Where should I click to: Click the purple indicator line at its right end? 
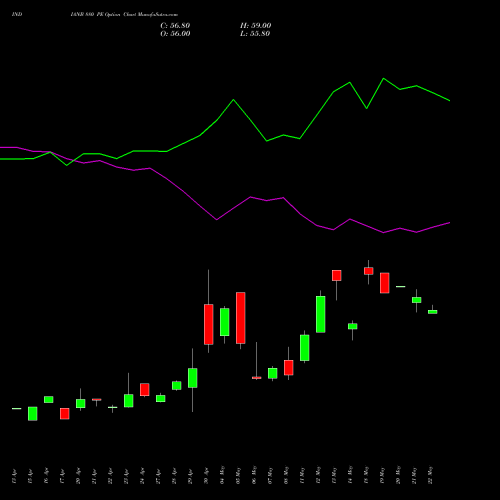coord(449,223)
